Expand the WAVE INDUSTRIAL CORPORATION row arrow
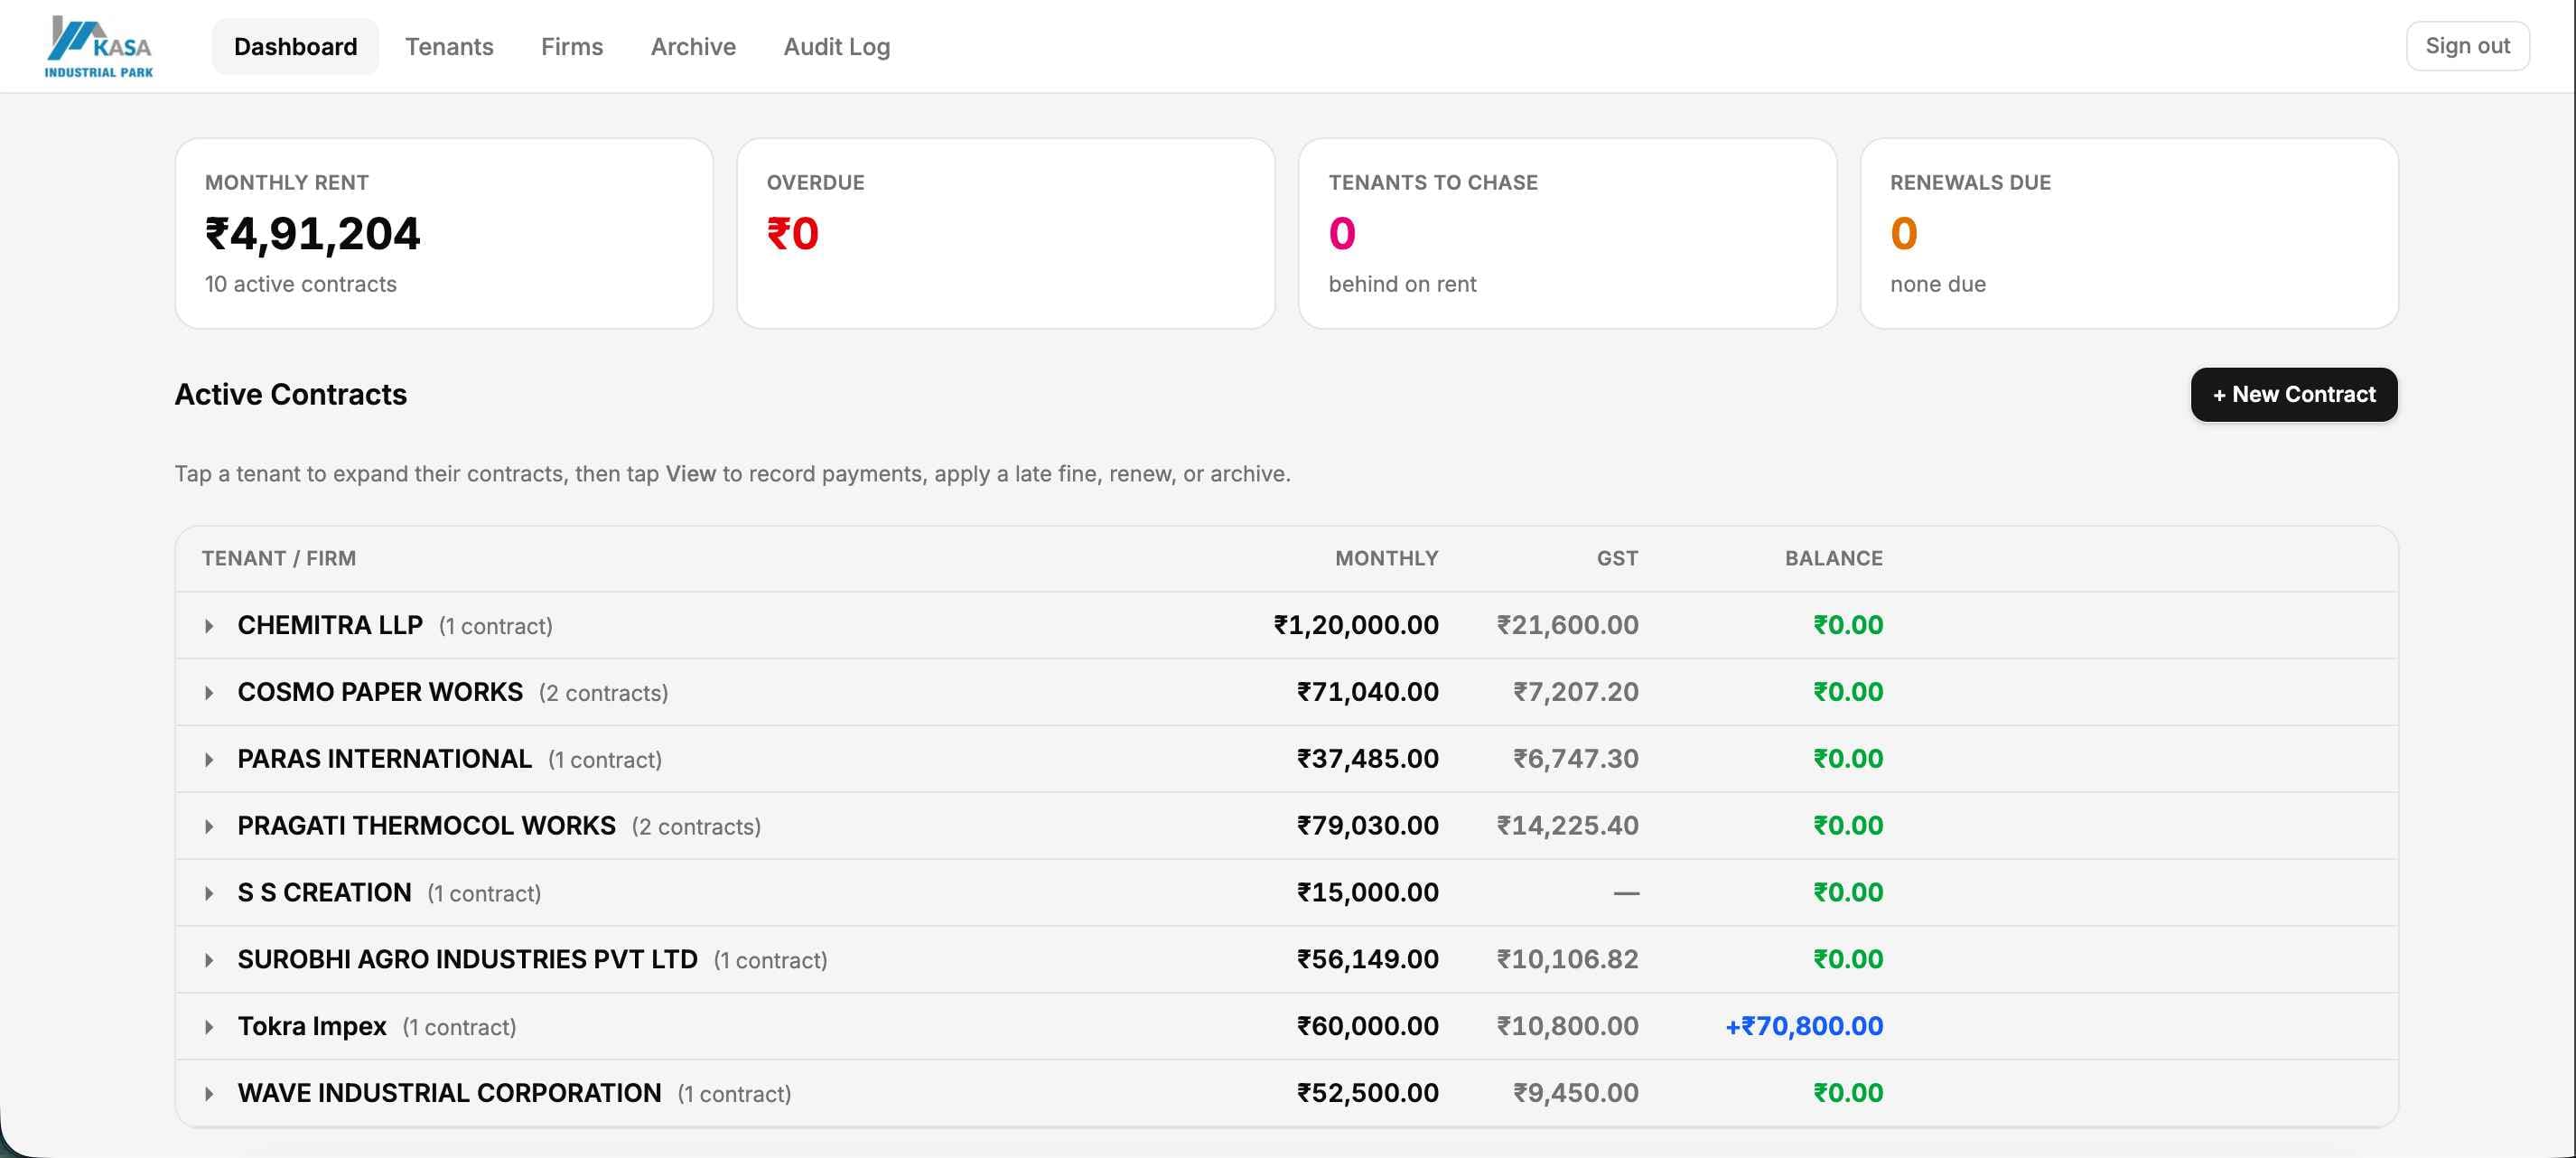 209,1094
